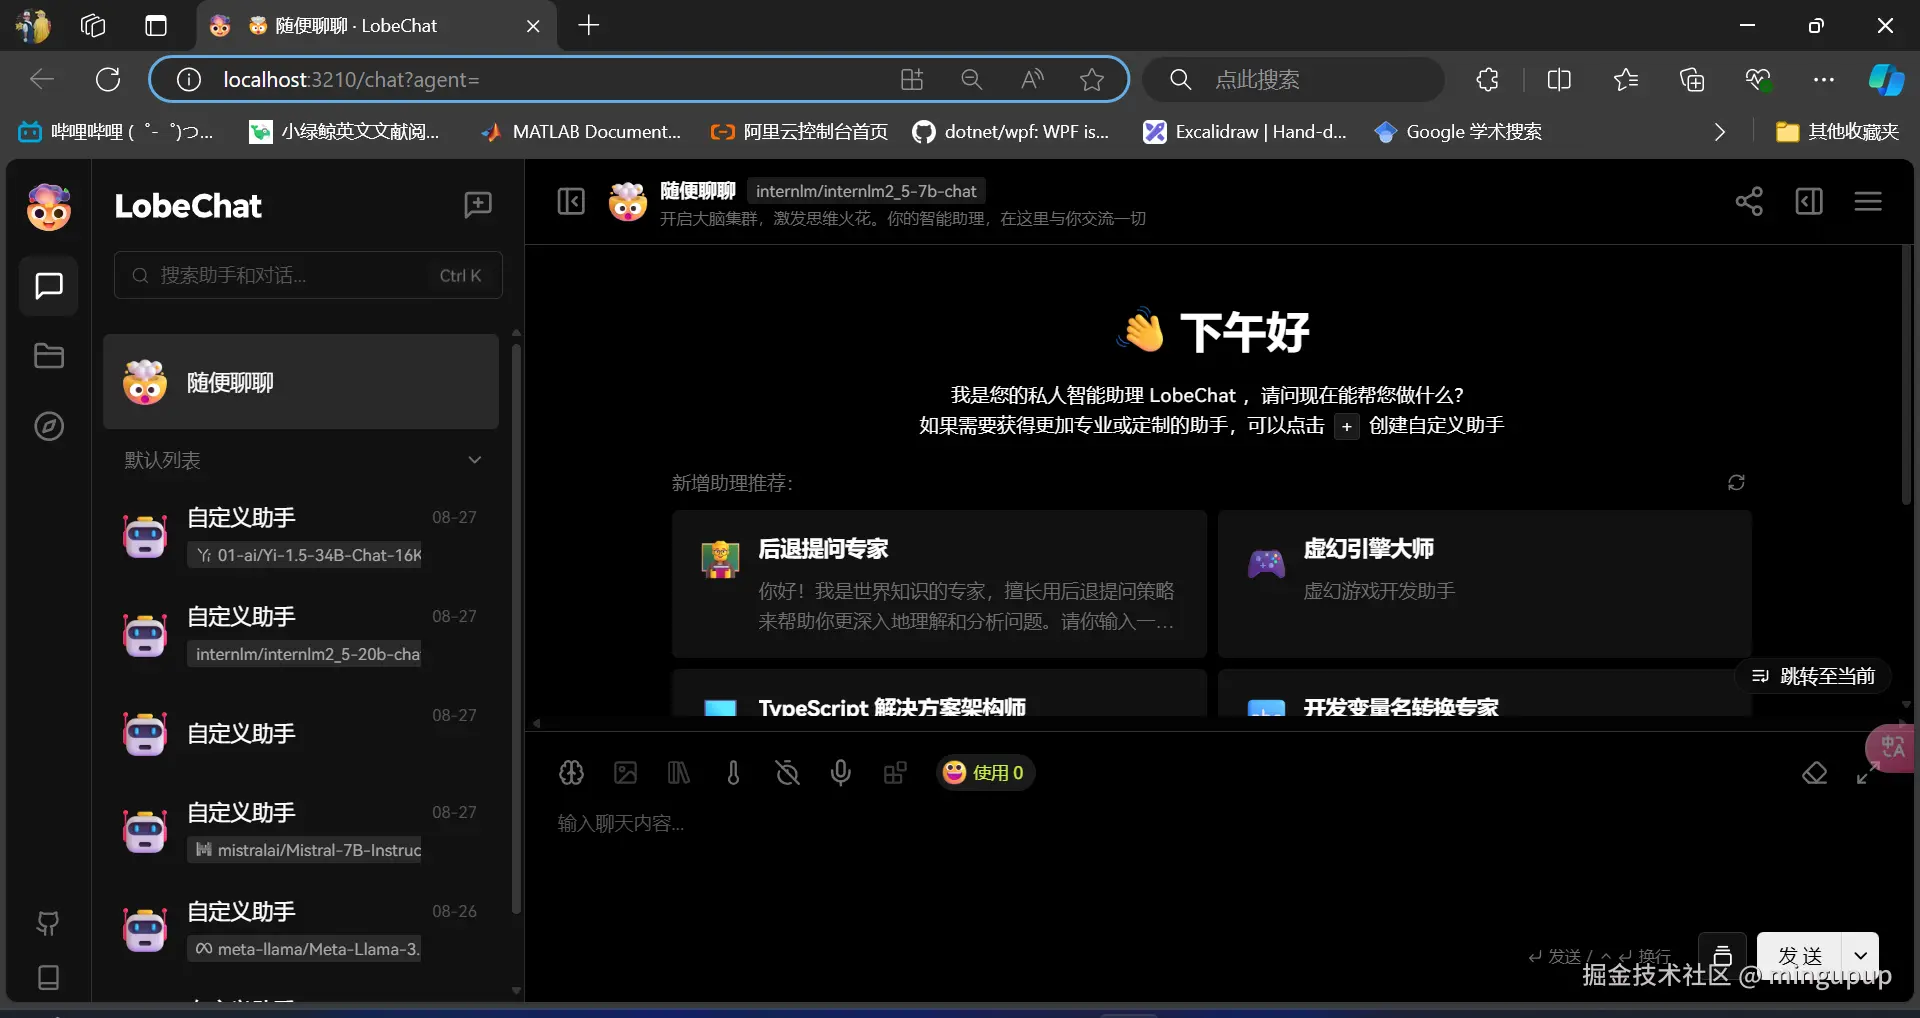Open the 虚幻引擎大师 assistant card

pos(1485,584)
